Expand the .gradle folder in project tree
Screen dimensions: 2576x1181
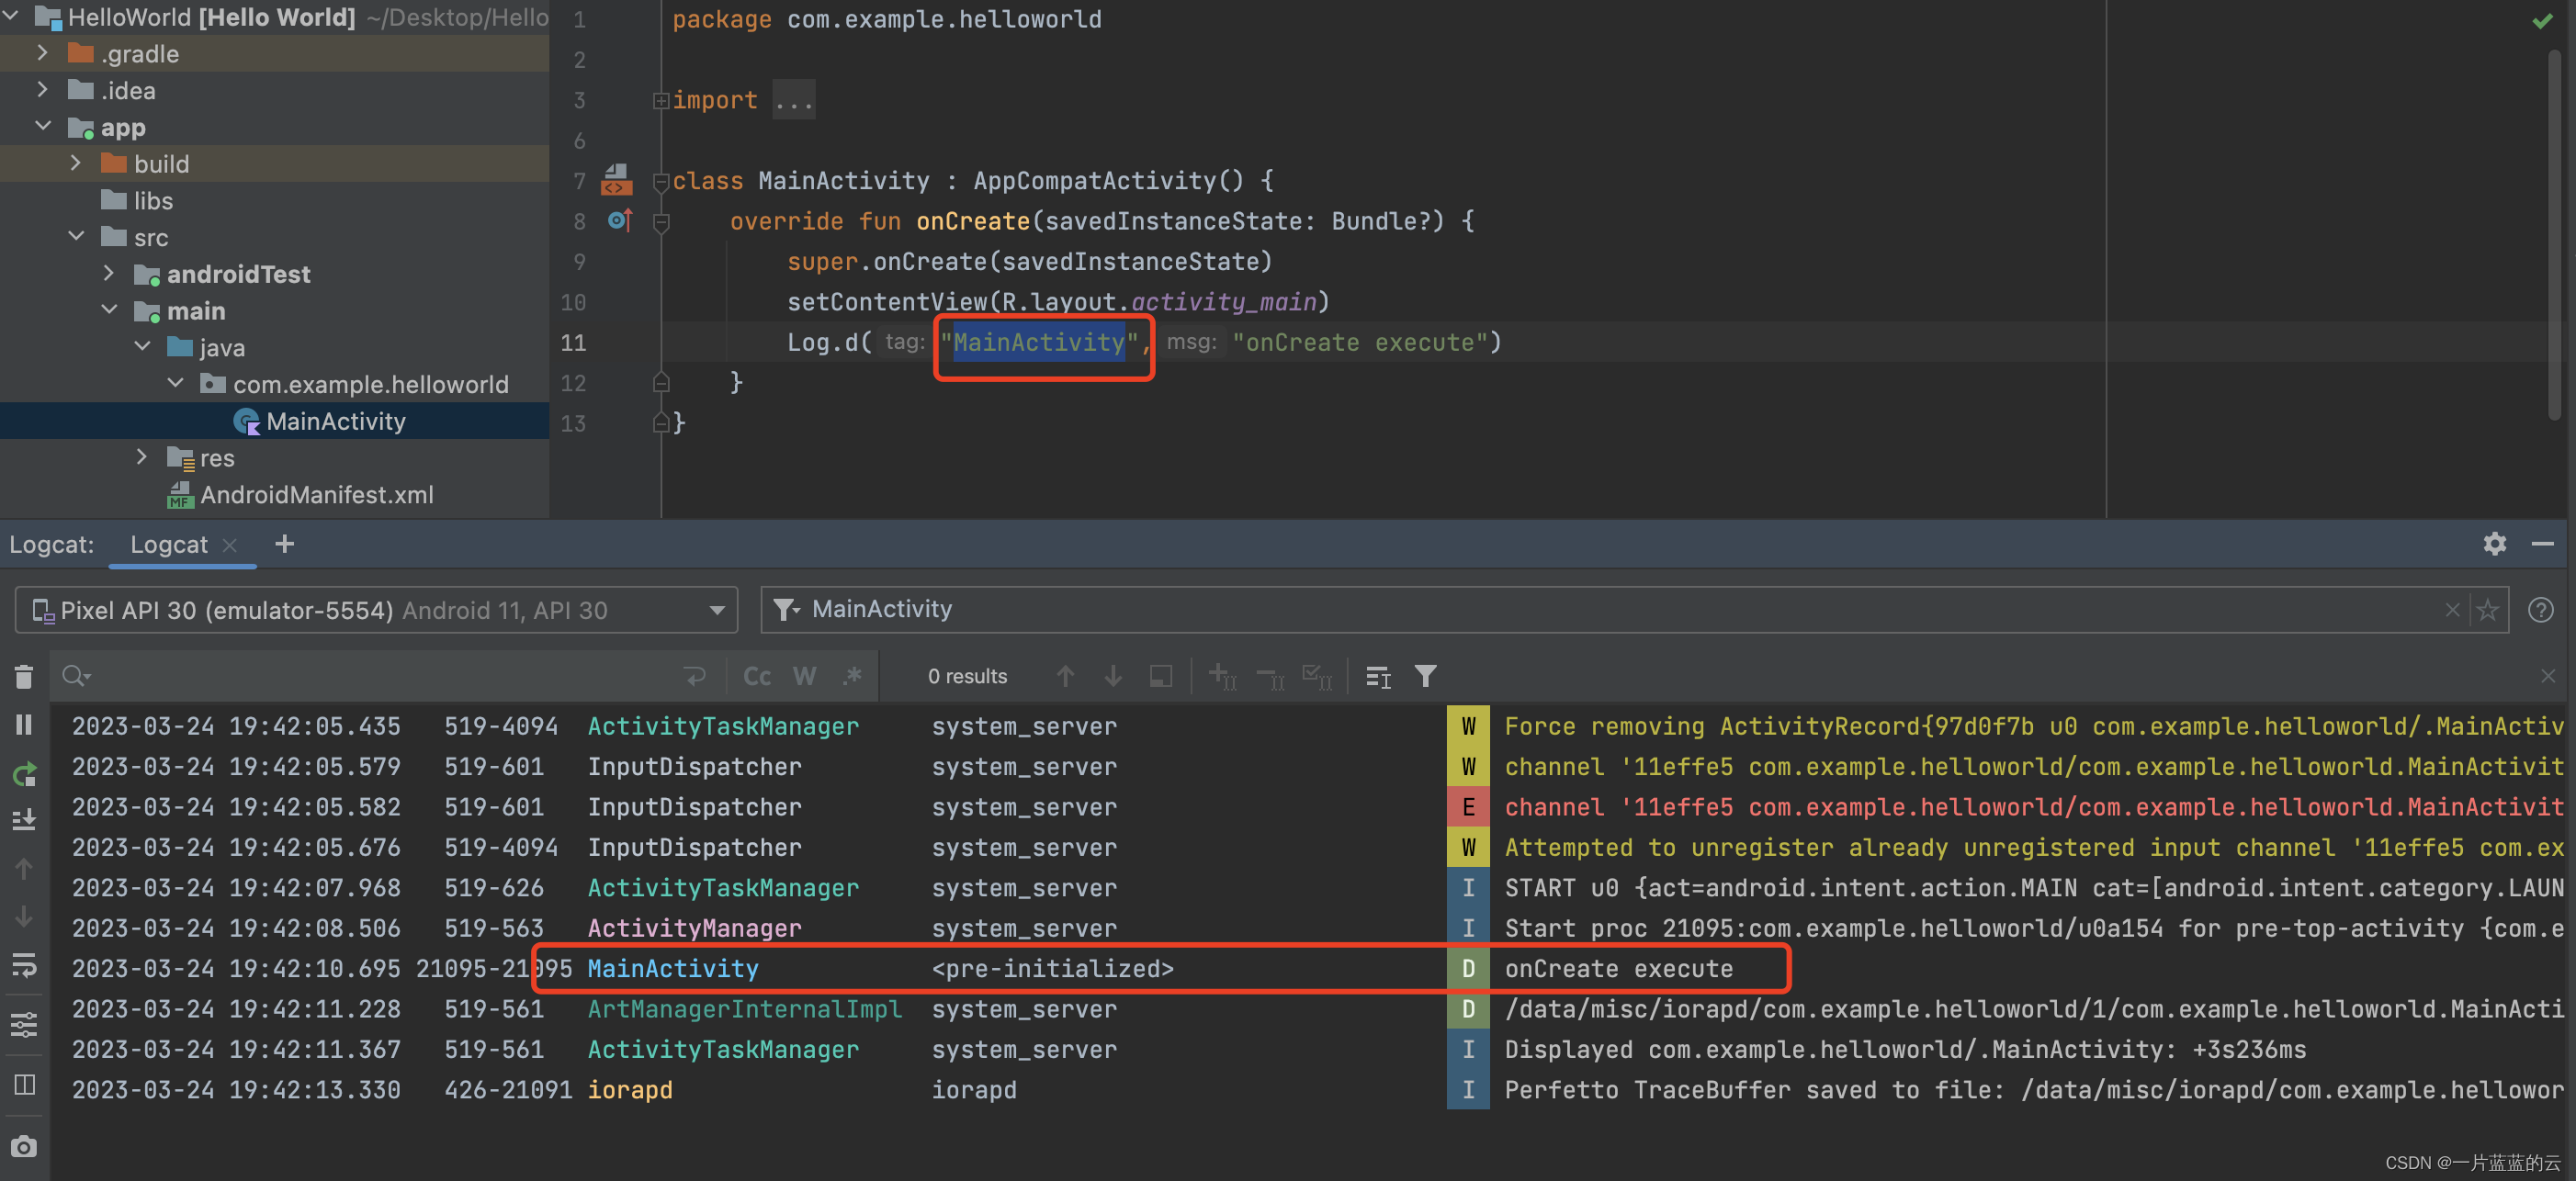pyautogui.click(x=43, y=53)
